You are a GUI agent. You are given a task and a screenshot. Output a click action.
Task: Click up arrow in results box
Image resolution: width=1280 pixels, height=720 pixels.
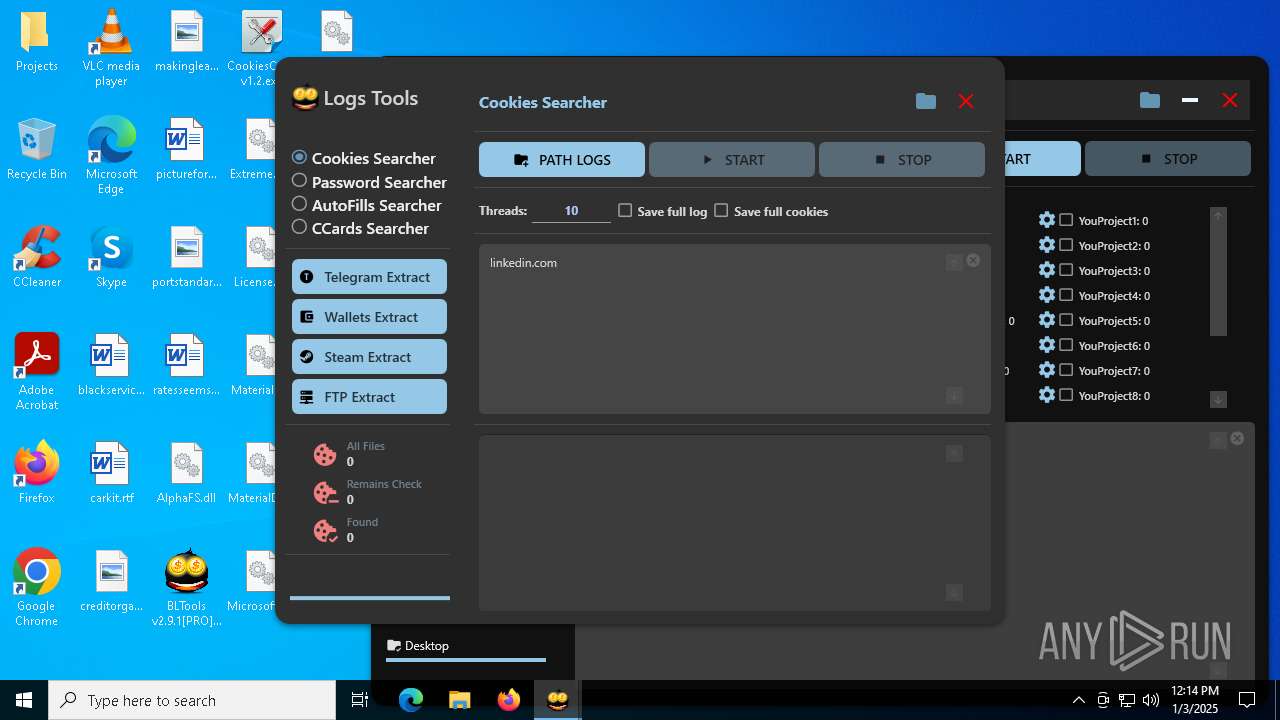pos(954,454)
